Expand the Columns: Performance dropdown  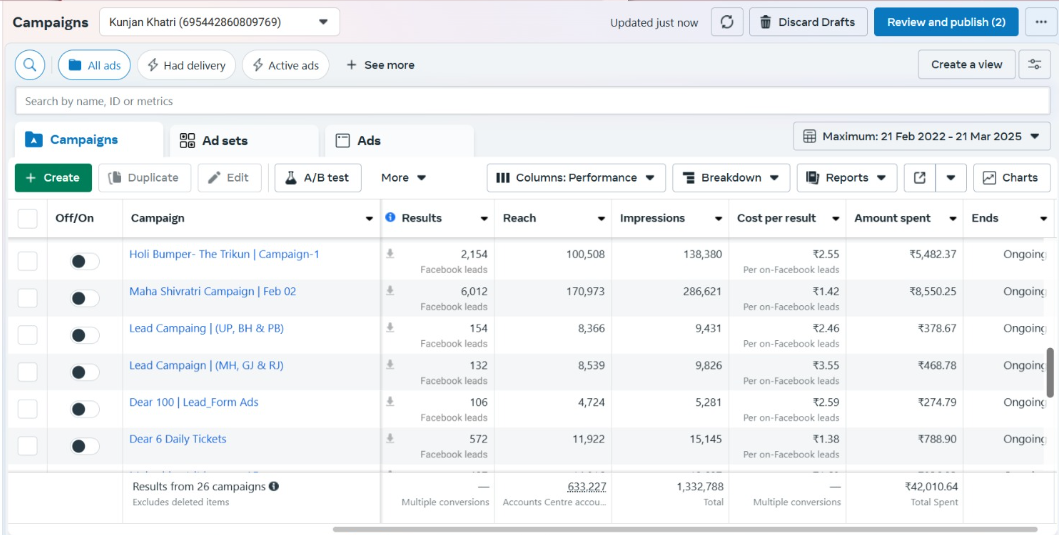click(x=576, y=178)
